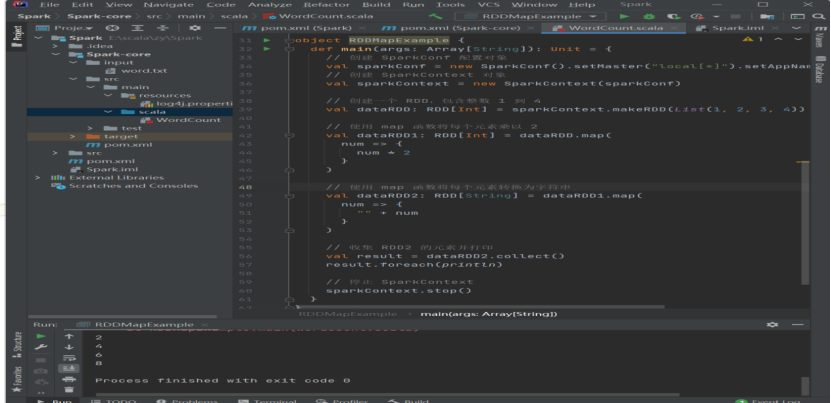The height and width of the screenshot is (403, 831).
Task: Open the Project Structure icon
Action: point(767,16)
